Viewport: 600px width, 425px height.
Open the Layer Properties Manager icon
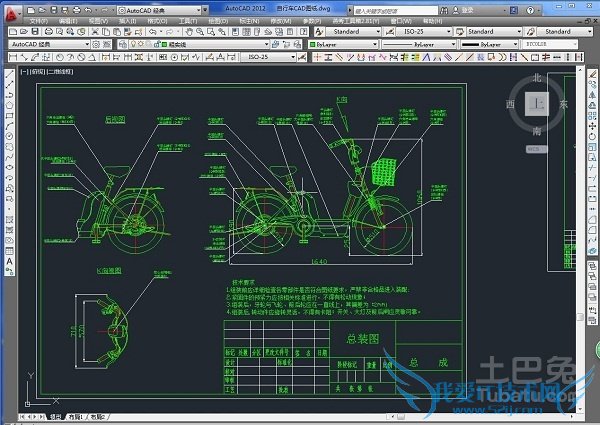point(122,44)
